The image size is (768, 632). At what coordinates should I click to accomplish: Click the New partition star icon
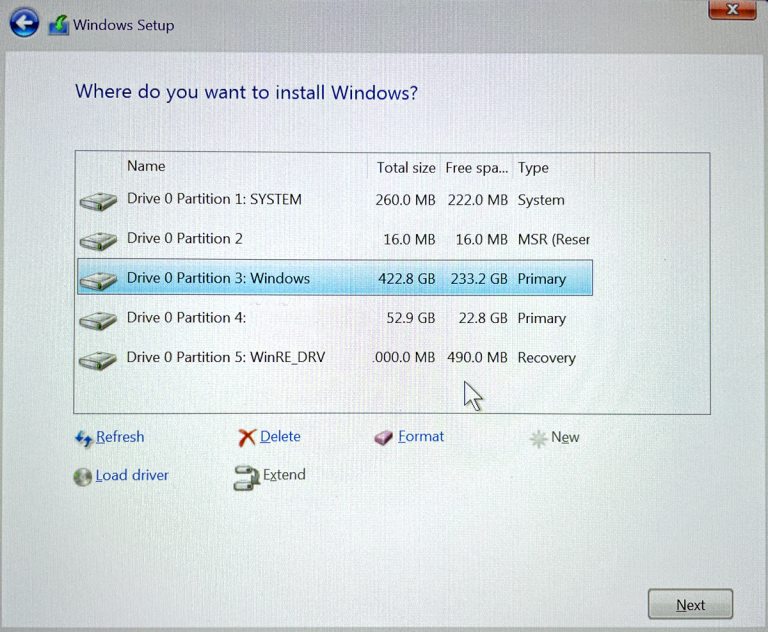click(538, 438)
